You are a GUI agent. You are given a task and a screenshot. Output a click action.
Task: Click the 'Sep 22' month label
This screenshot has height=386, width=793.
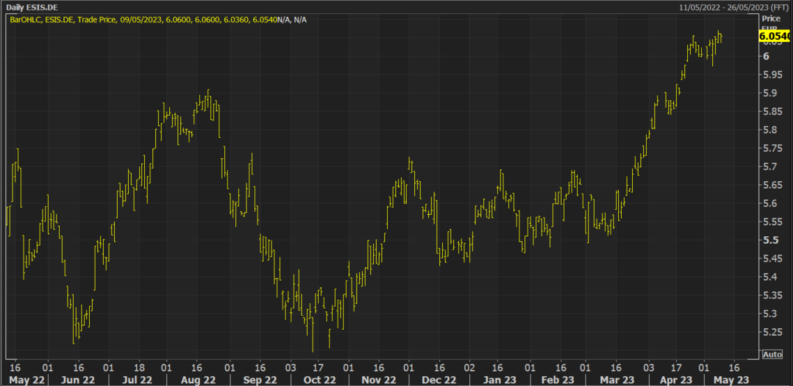[259, 379]
